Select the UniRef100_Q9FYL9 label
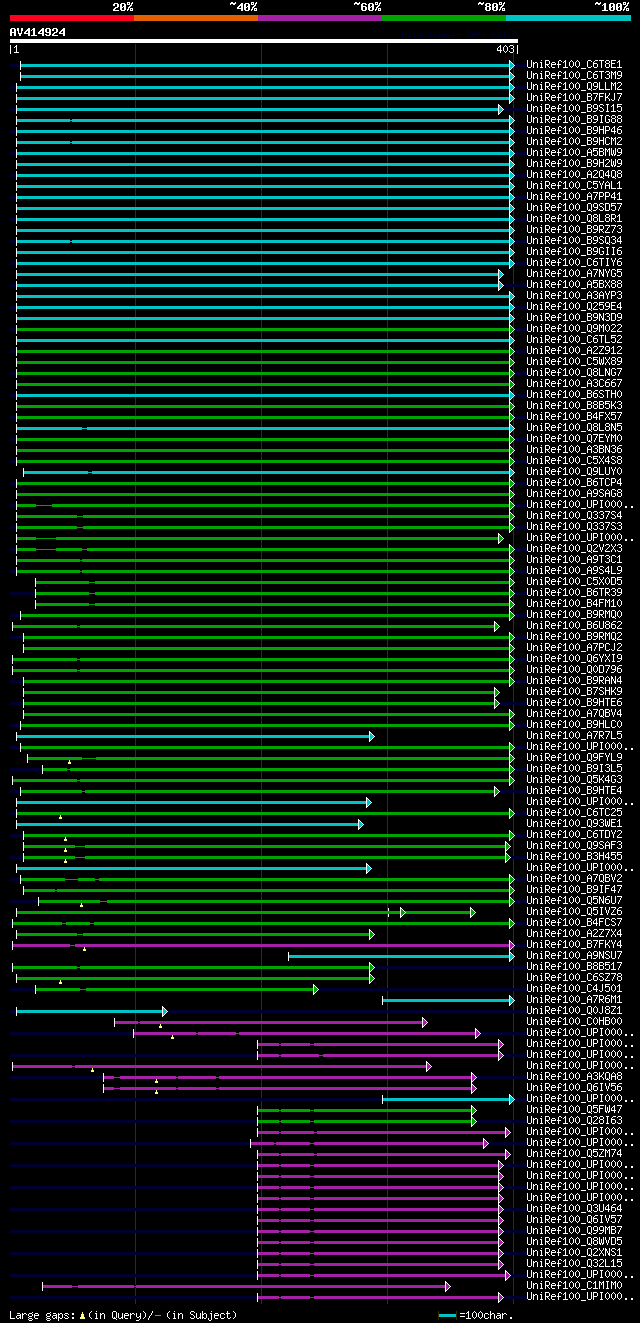The image size is (640, 1323). point(574,758)
